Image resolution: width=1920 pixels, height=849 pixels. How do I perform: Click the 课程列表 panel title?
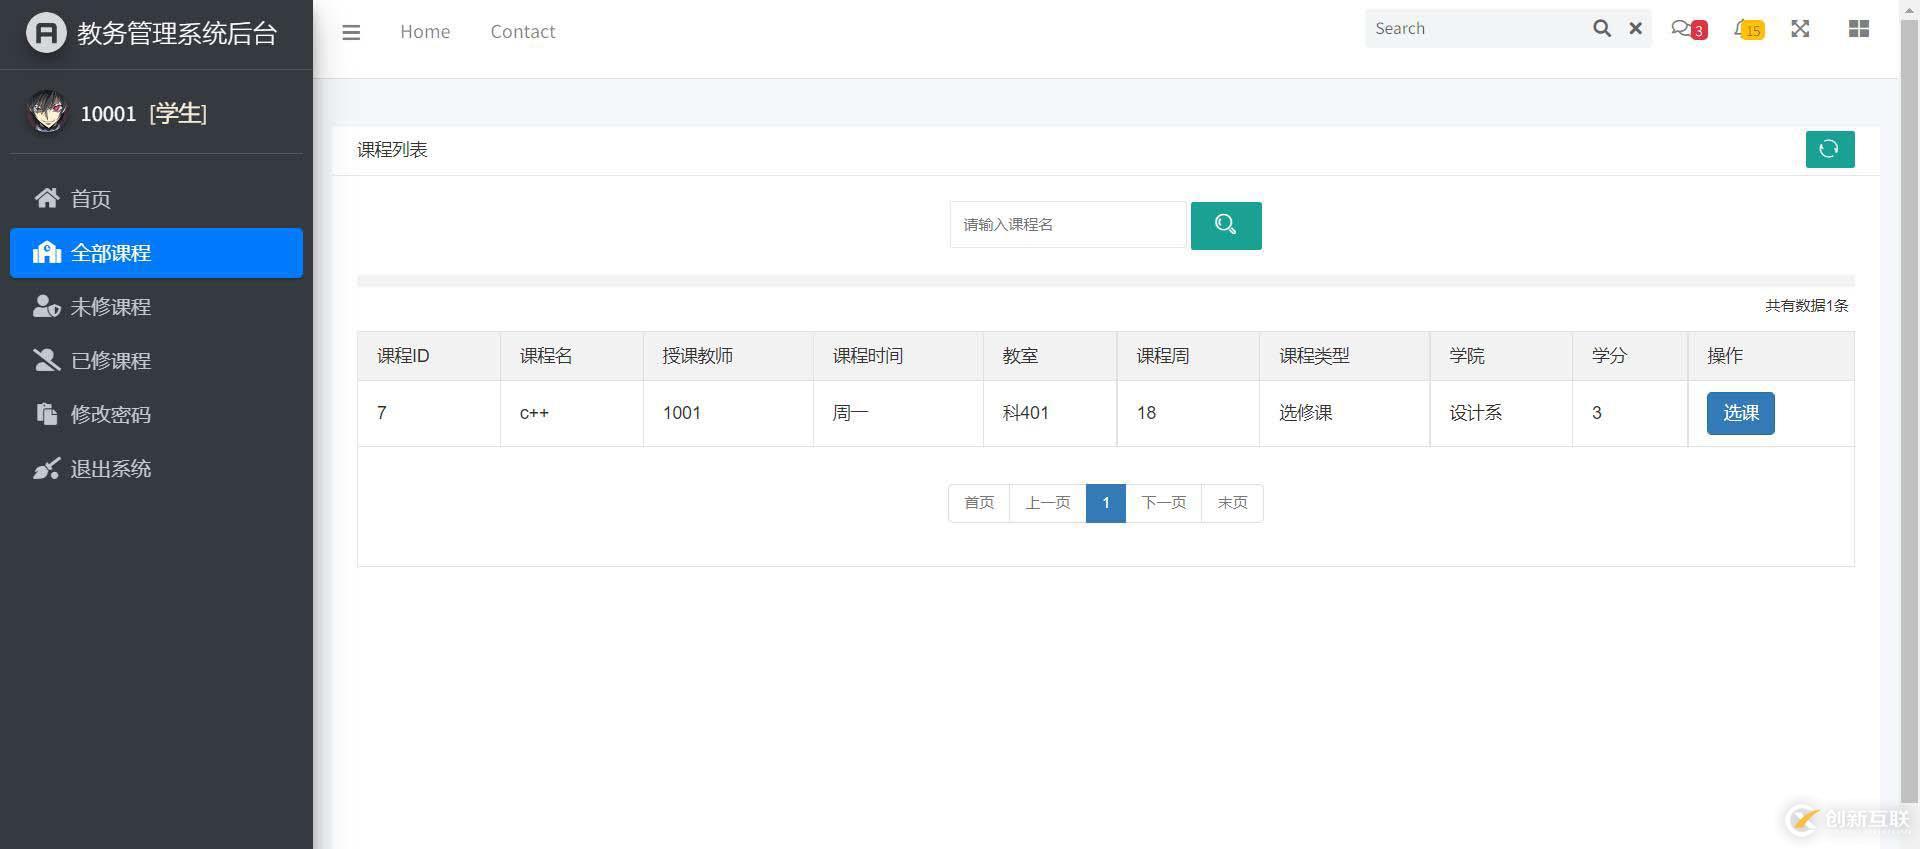tap(392, 150)
